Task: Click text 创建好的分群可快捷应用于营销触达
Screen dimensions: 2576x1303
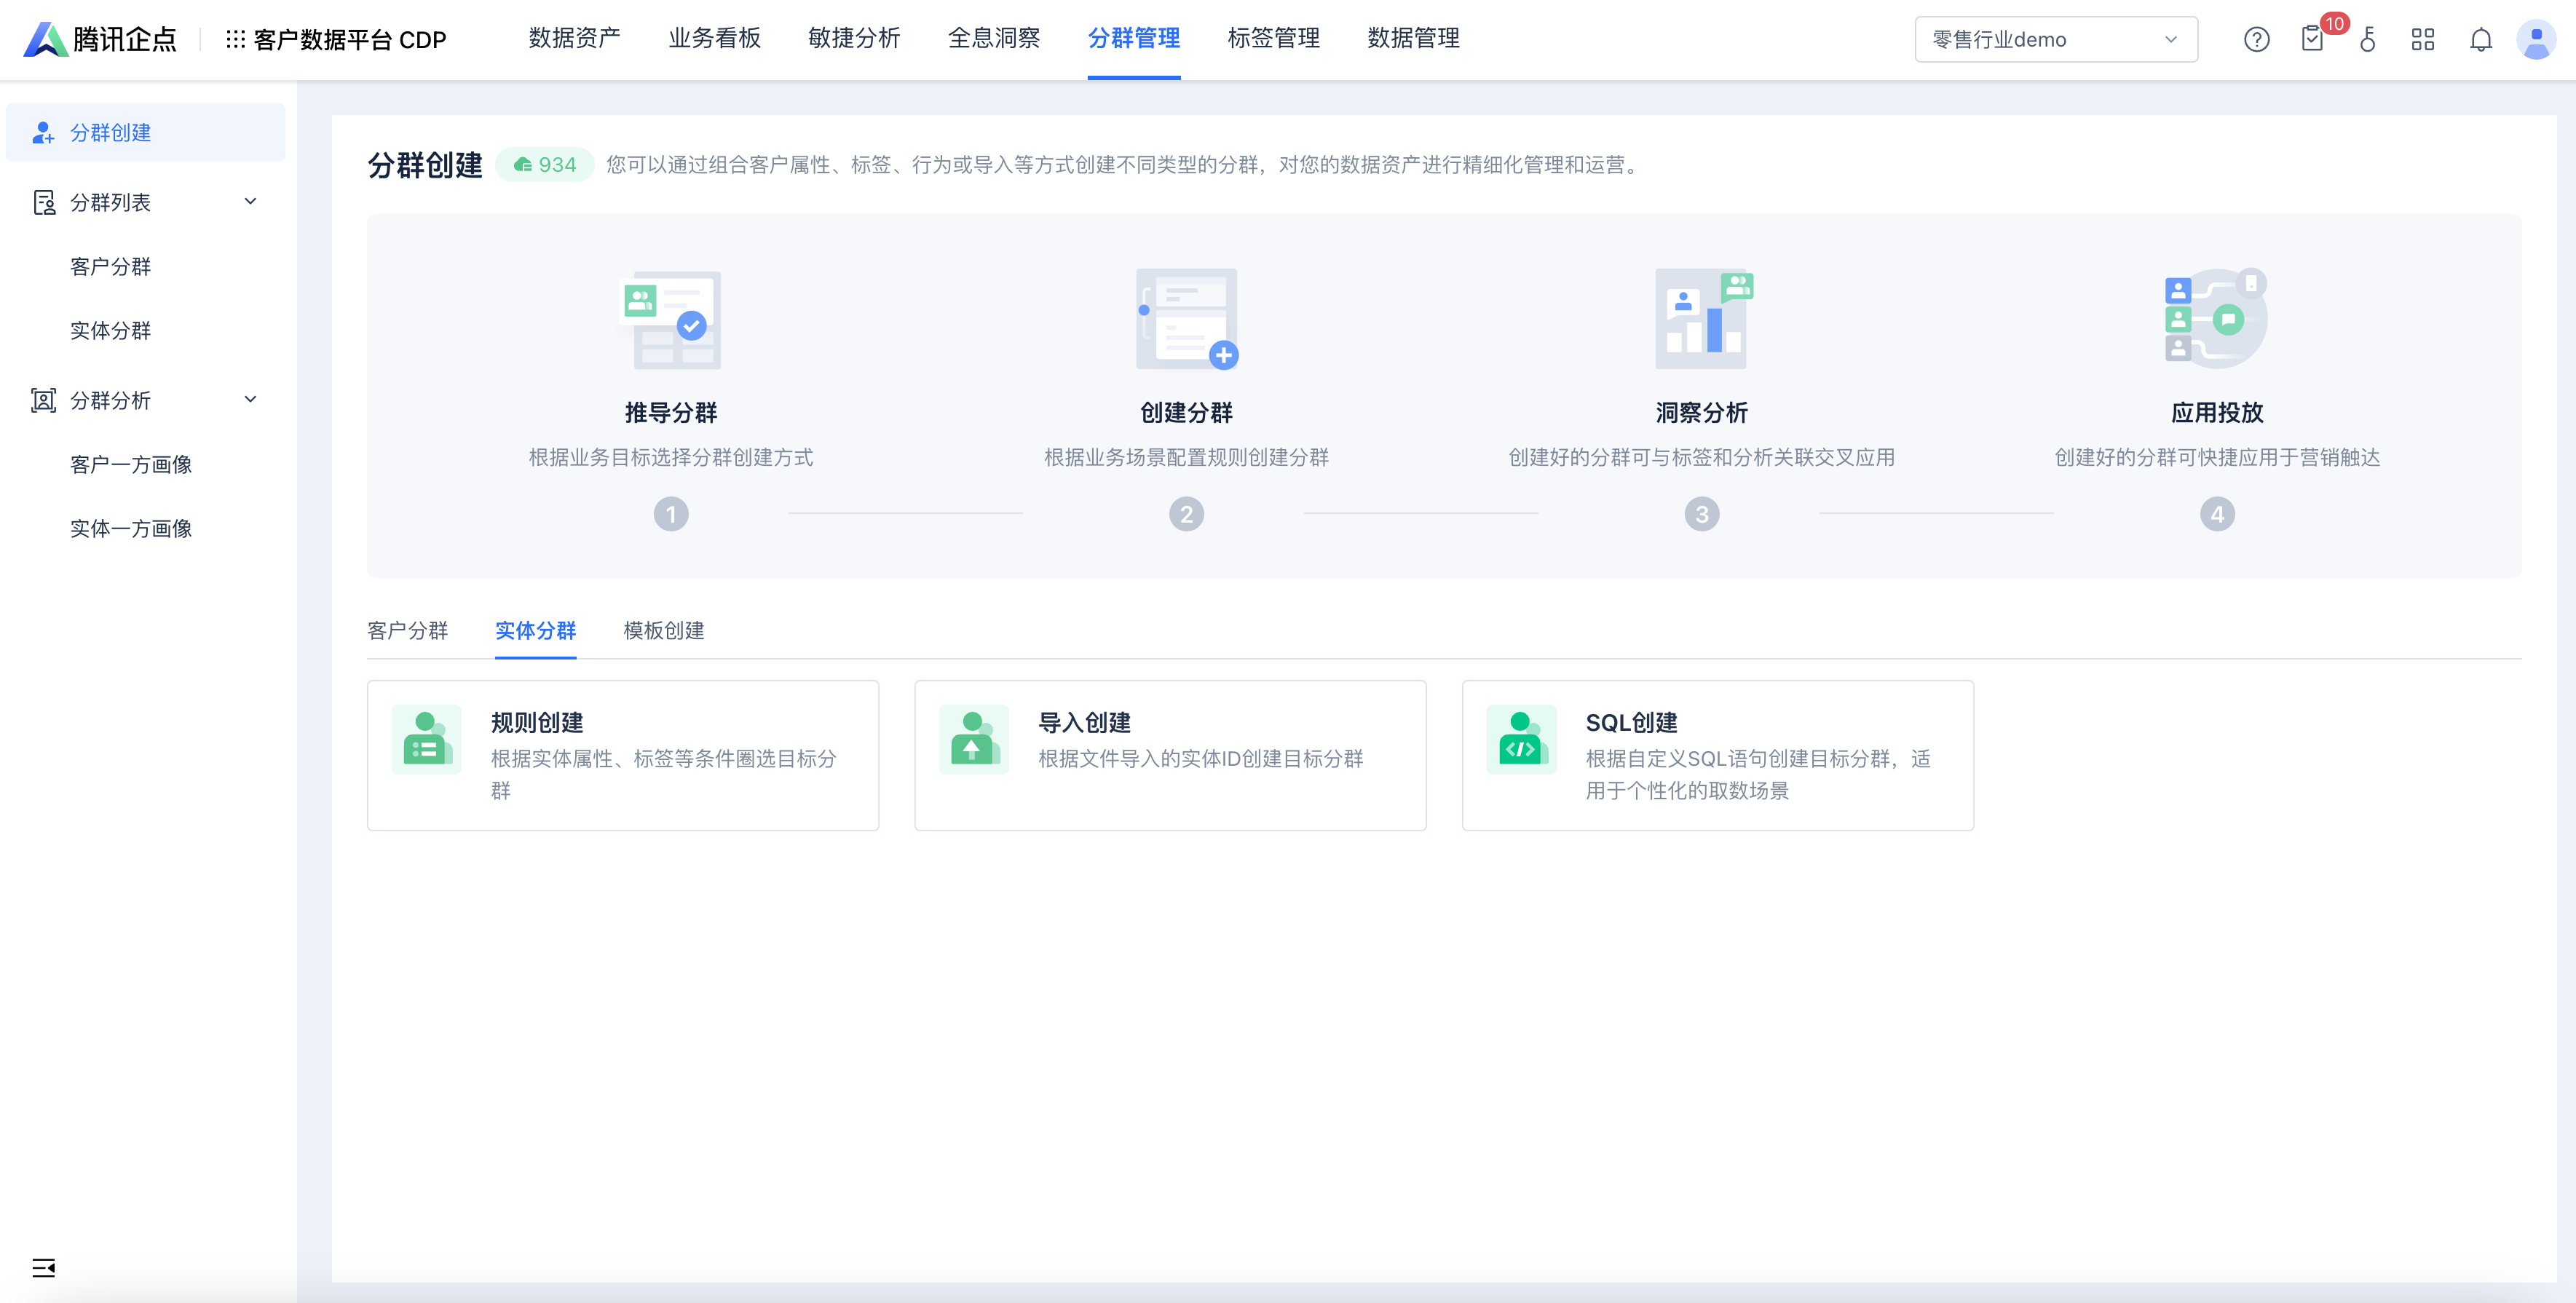Action: coord(2217,458)
